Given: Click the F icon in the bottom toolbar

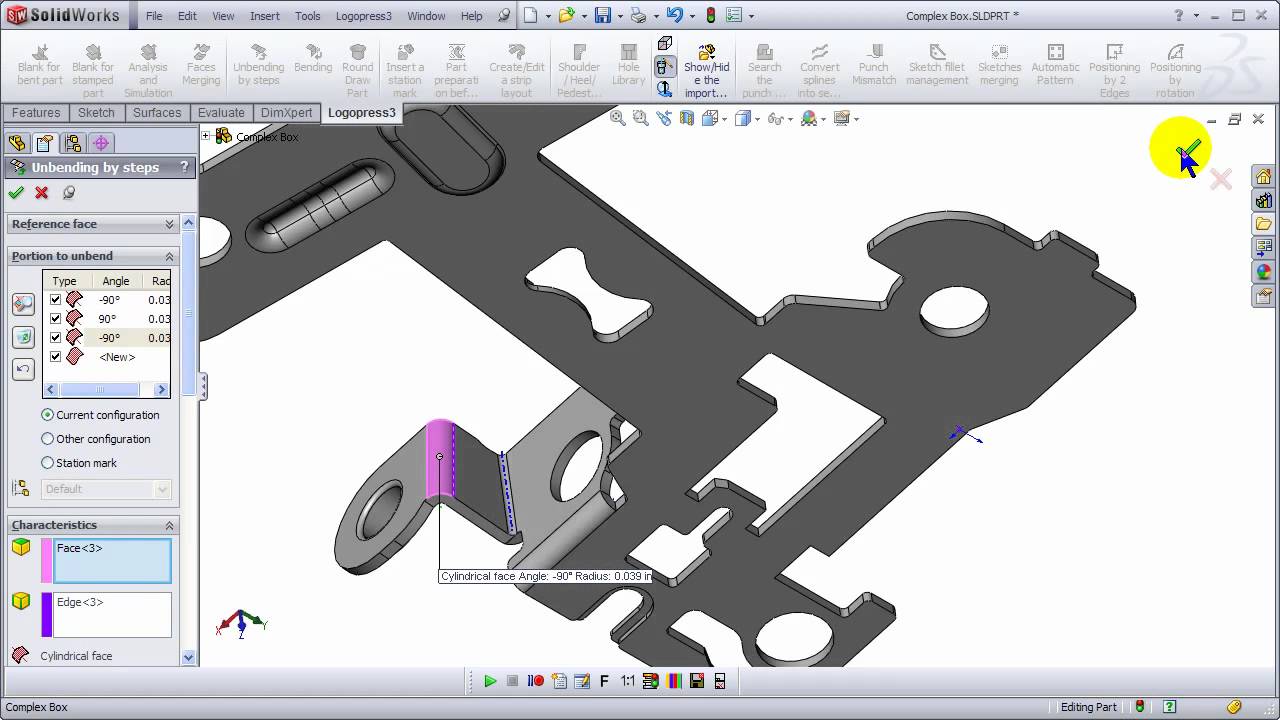Looking at the screenshot, I should click(x=604, y=681).
